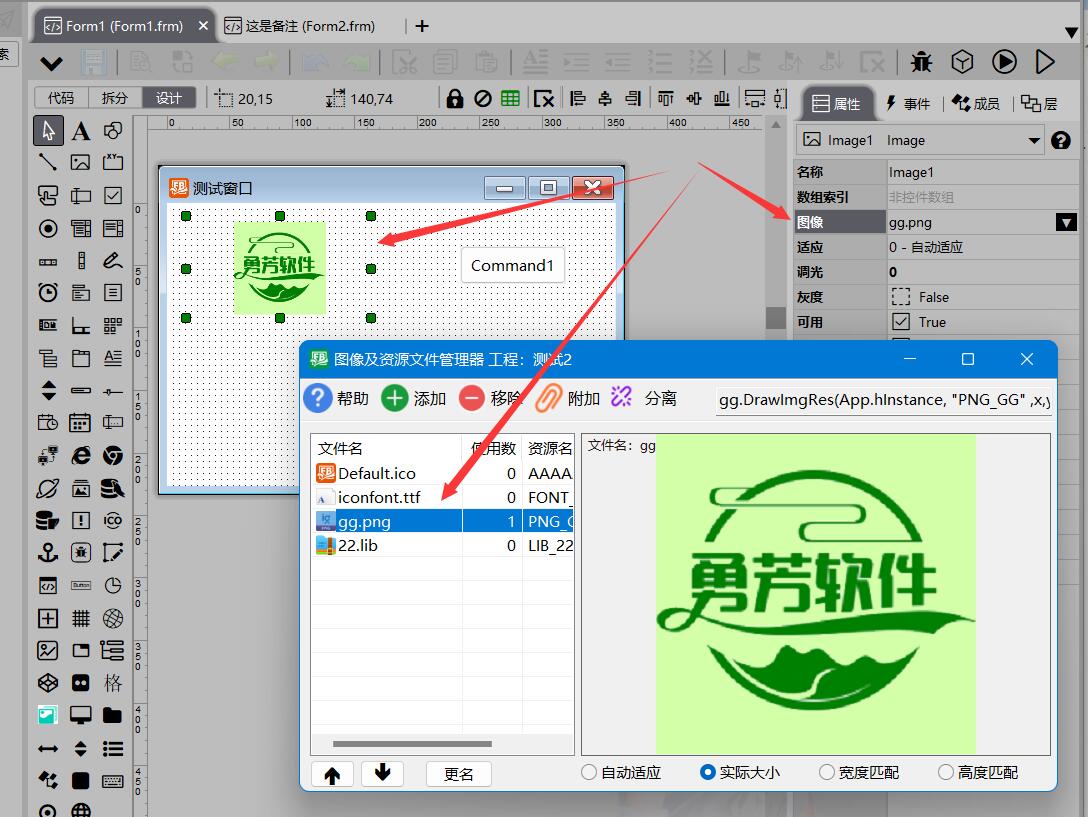Switch to the Form2.frm tab
This screenshot has height=817, width=1088.
point(300,26)
